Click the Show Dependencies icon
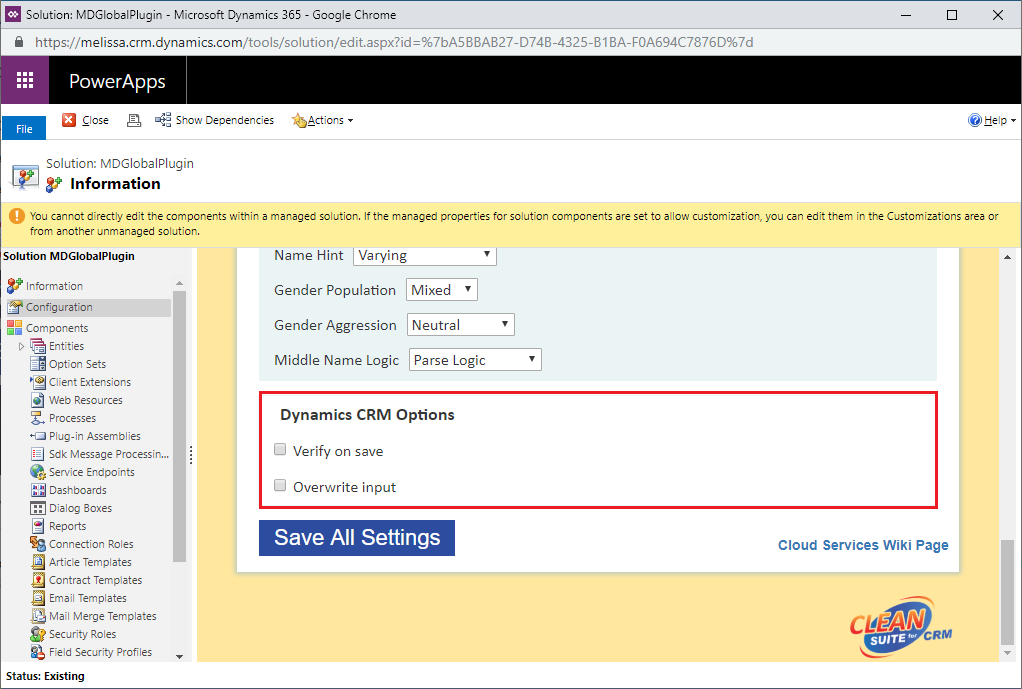This screenshot has width=1022, height=689. tap(163, 120)
